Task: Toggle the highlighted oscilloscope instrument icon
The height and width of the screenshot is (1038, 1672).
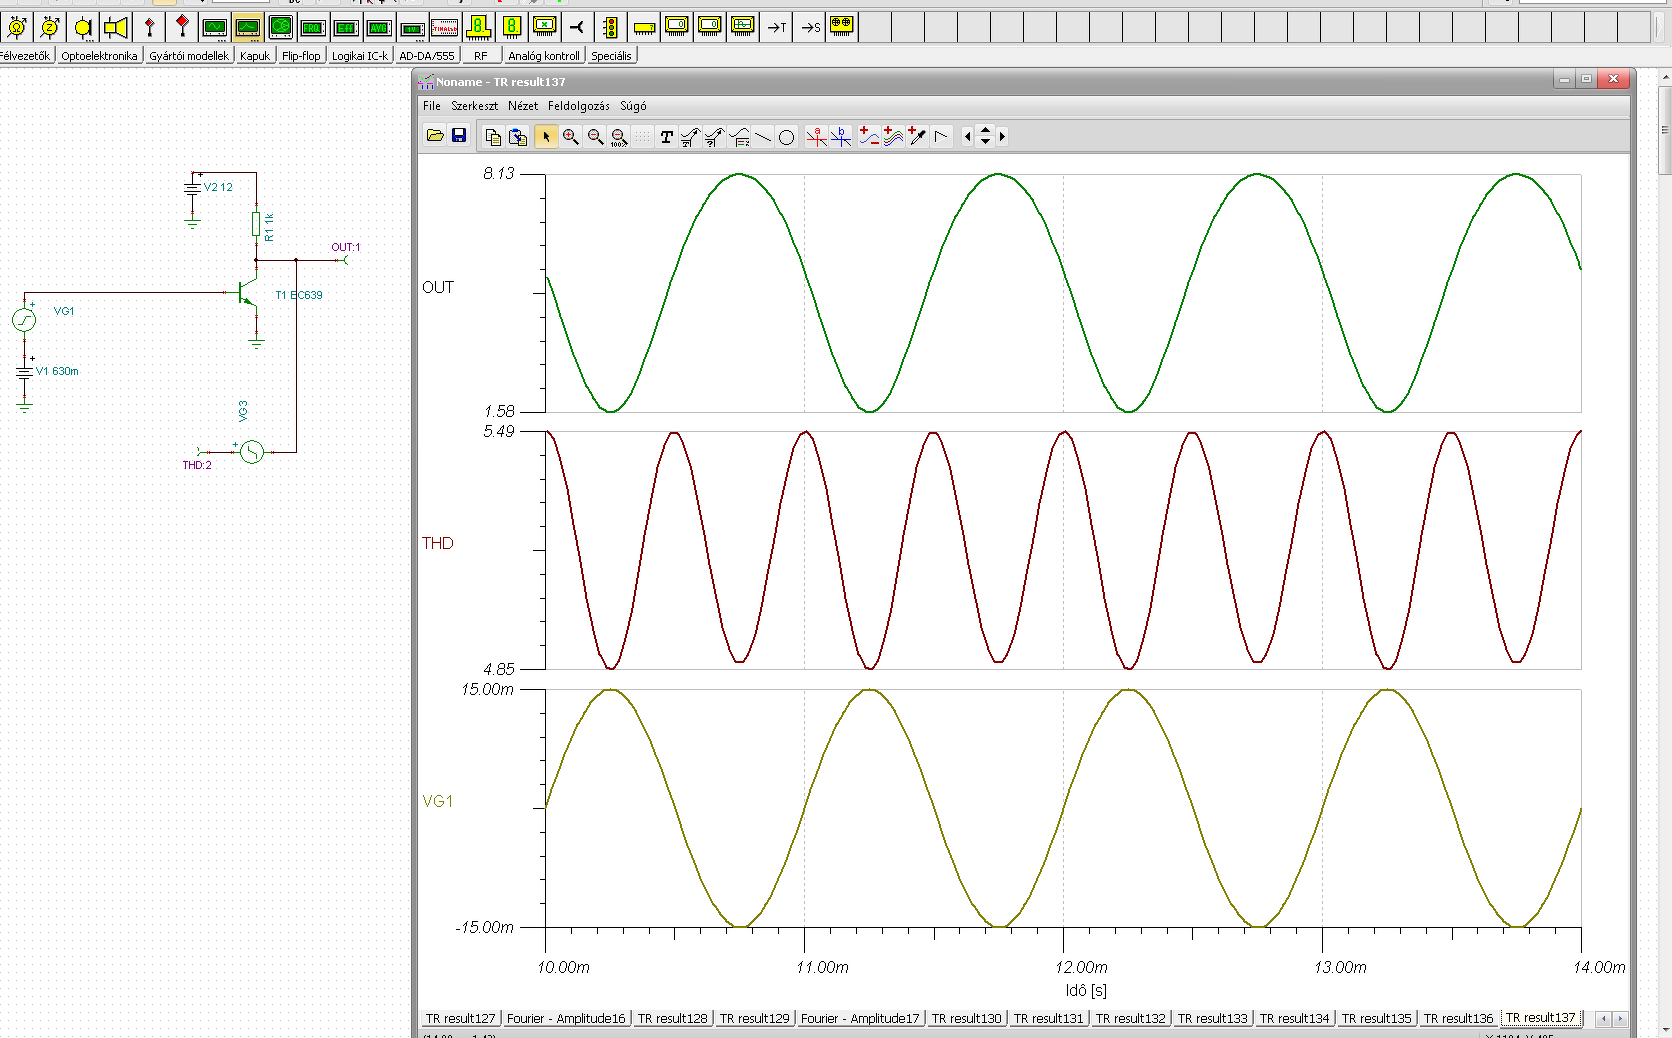Action: 248,27
